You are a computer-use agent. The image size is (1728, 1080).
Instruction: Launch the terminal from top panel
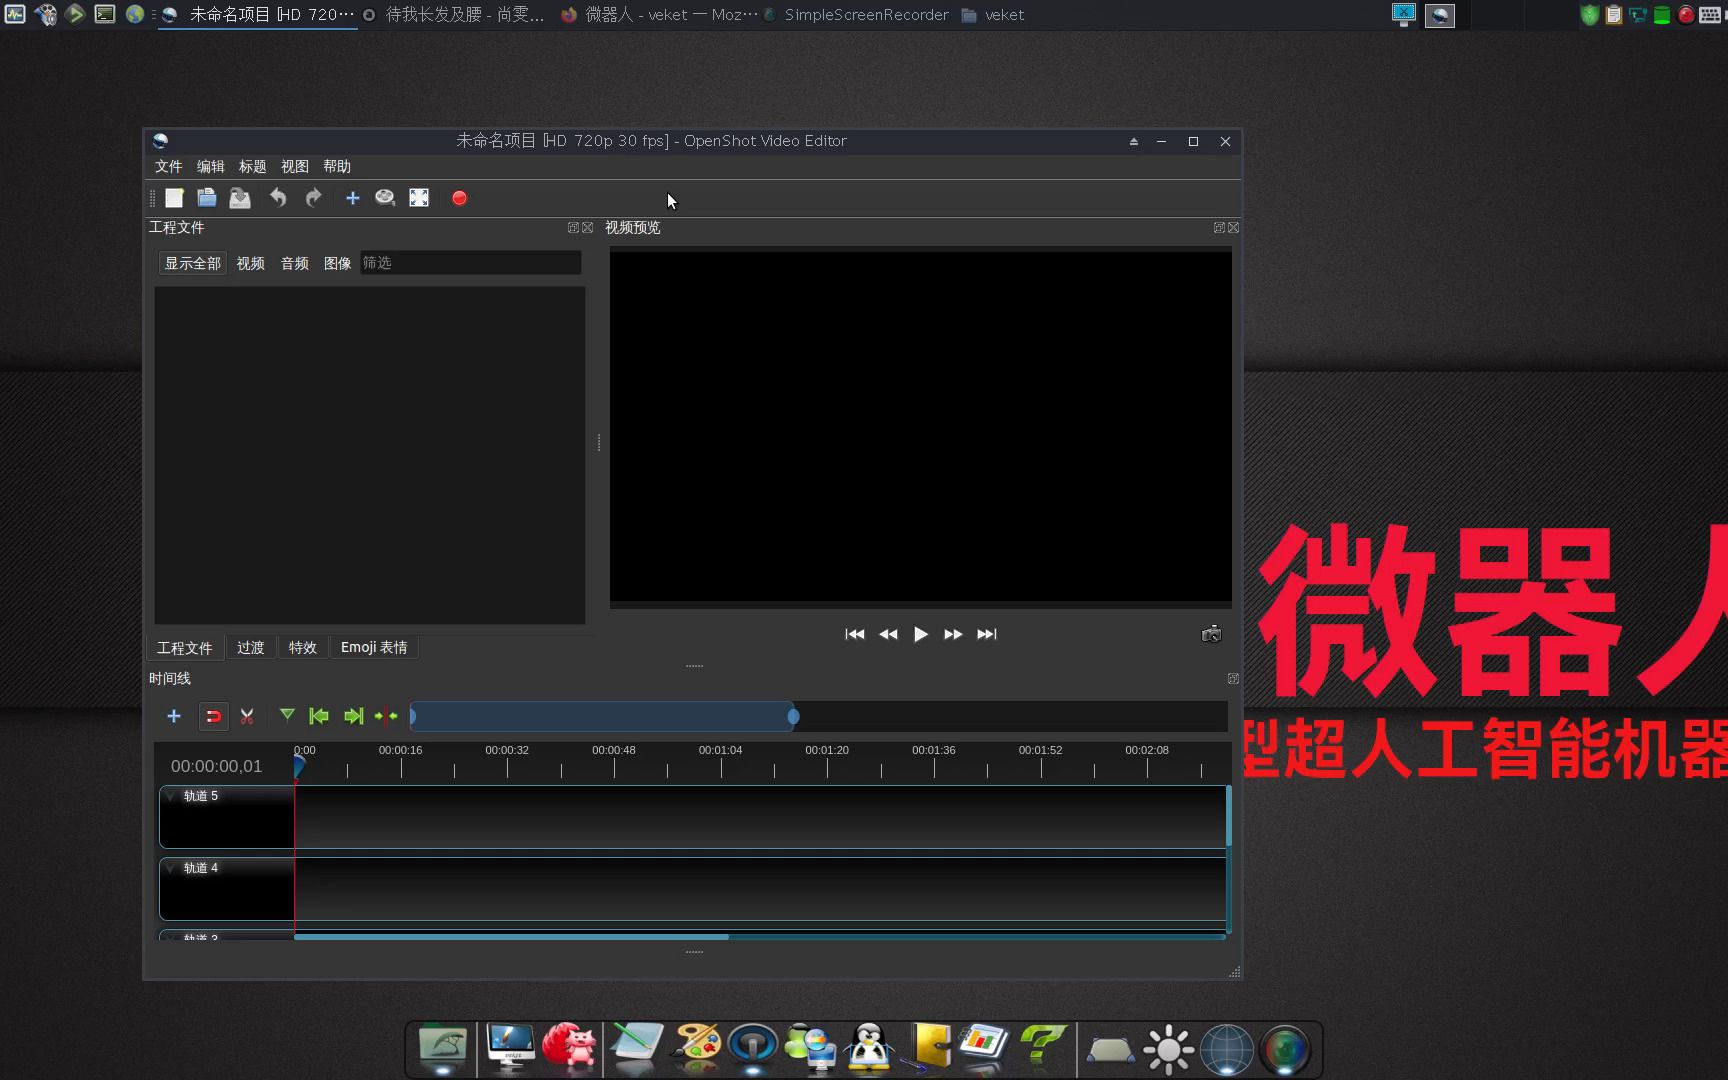coord(105,14)
